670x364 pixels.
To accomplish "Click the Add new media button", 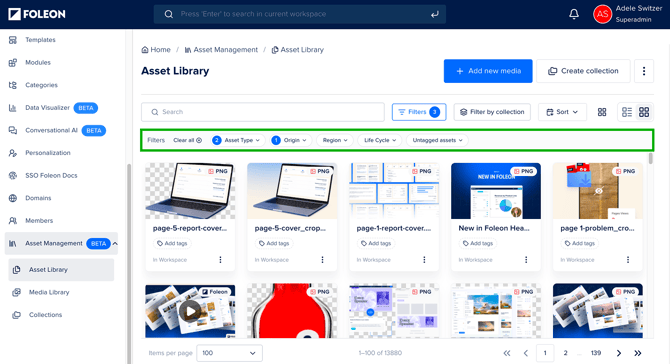I will point(488,71).
